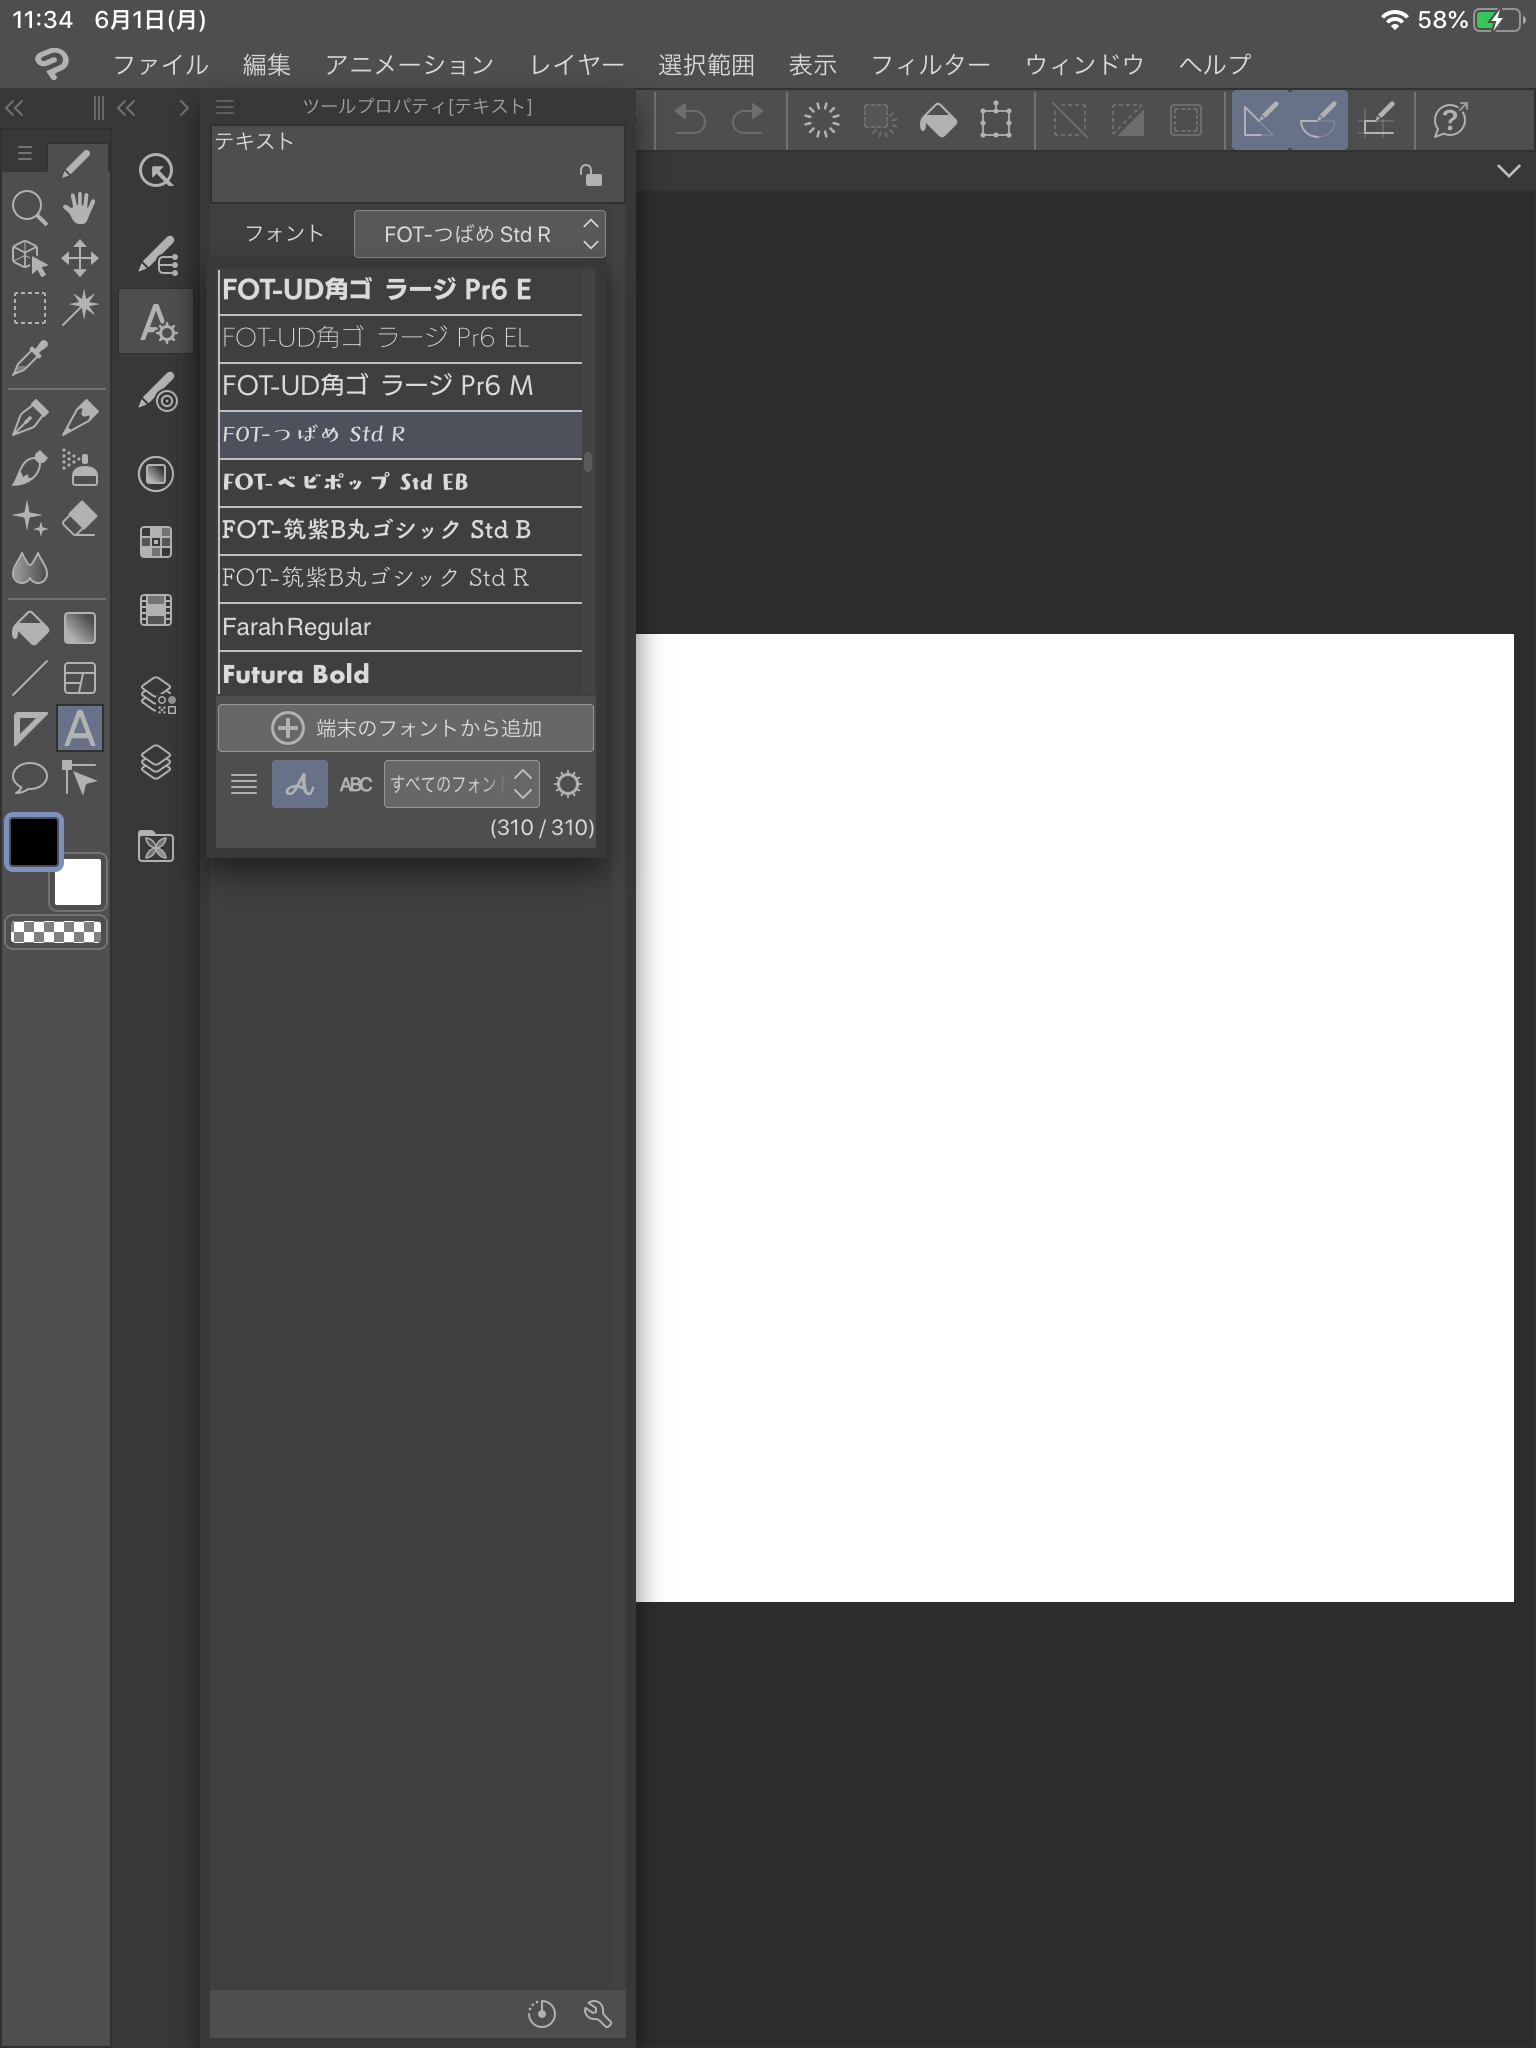
Task: Open the 編集 menu
Action: (x=266, y=65)
